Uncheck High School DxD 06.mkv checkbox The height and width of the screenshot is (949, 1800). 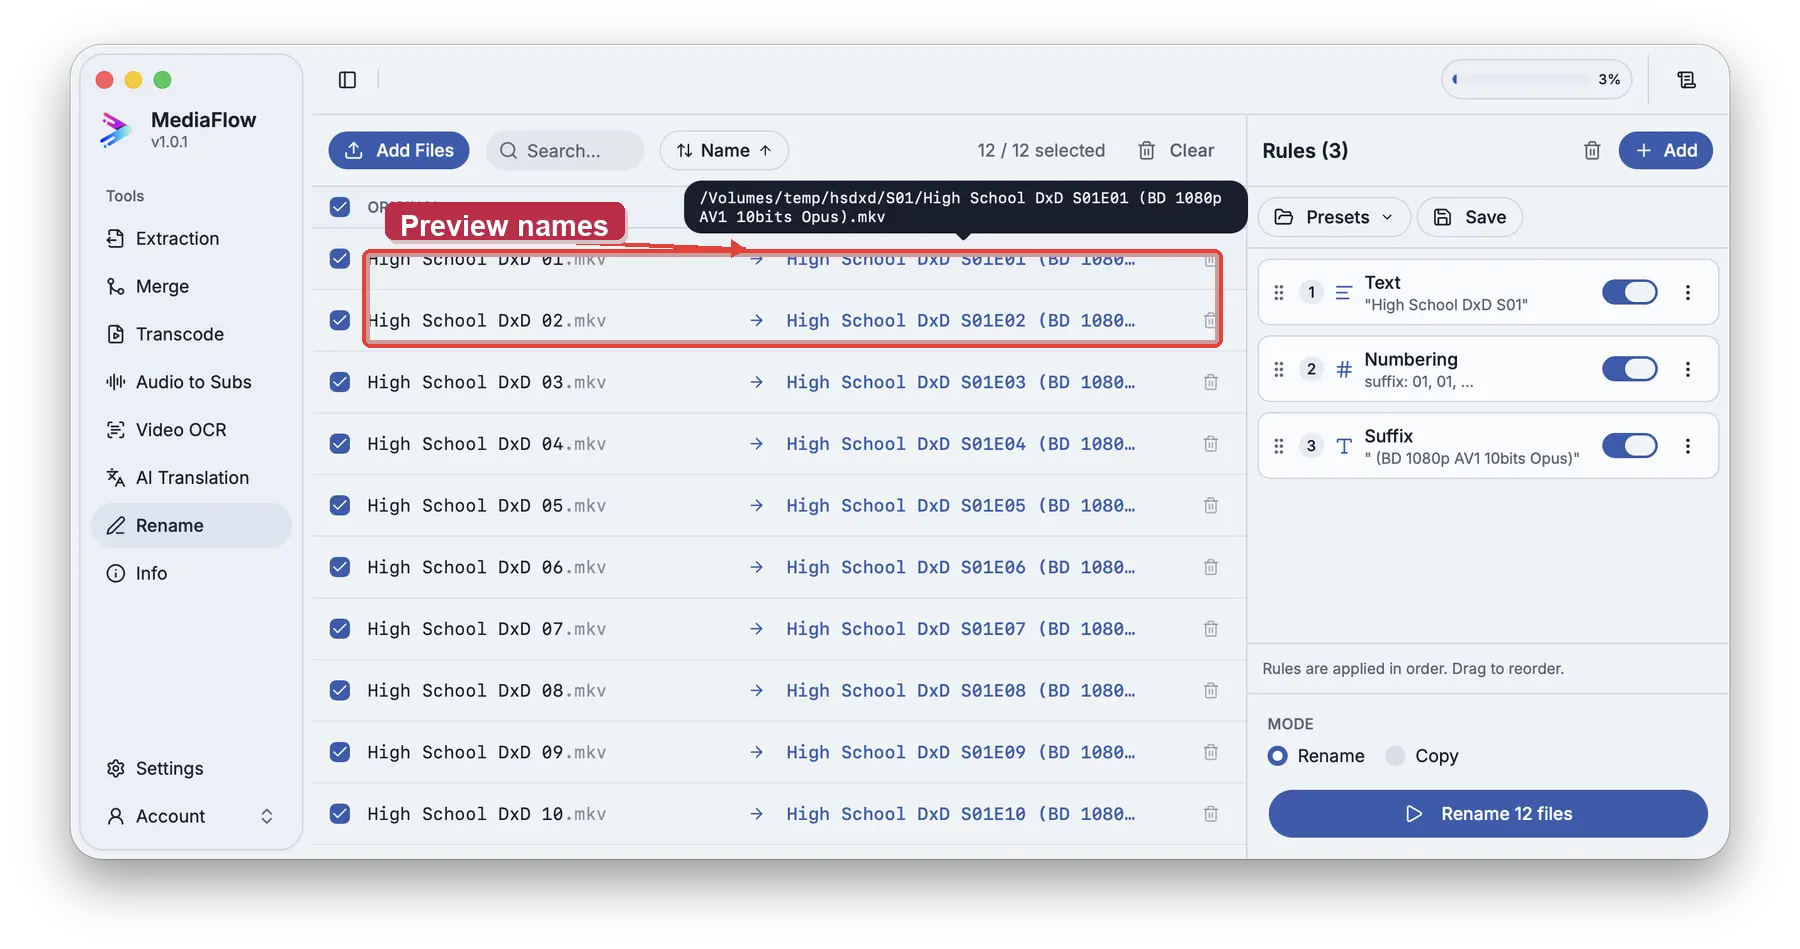click(x=340, y=567)
